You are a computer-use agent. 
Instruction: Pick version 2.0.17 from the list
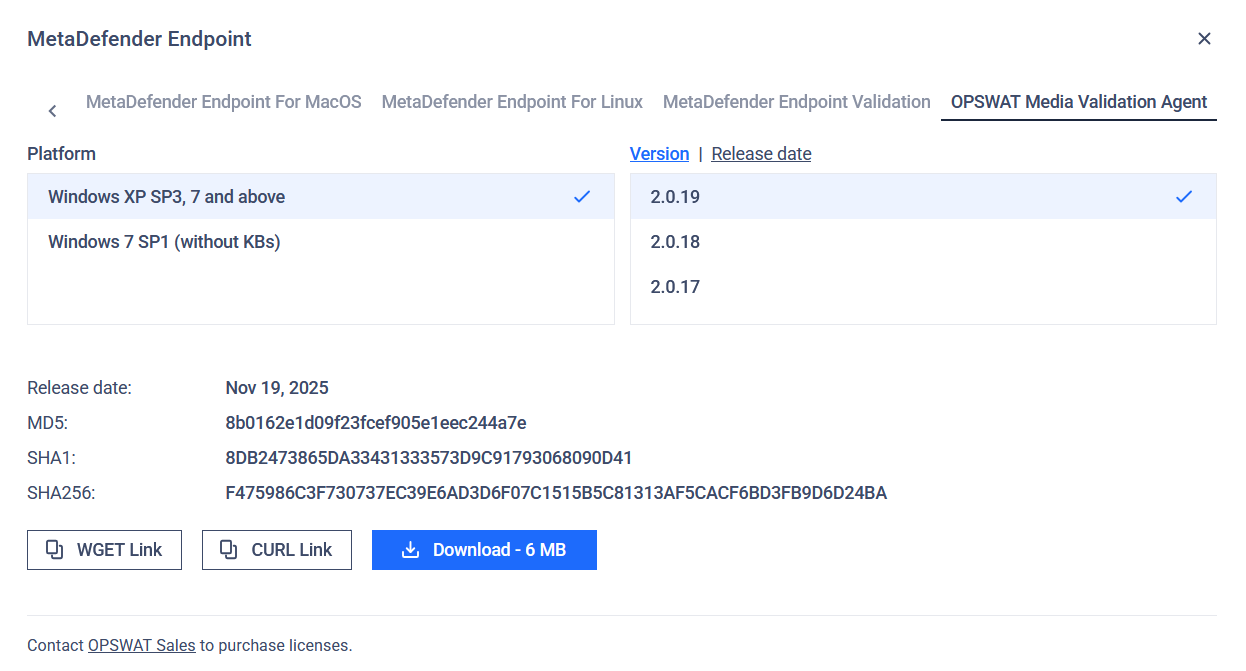click(x=675, y=287)
